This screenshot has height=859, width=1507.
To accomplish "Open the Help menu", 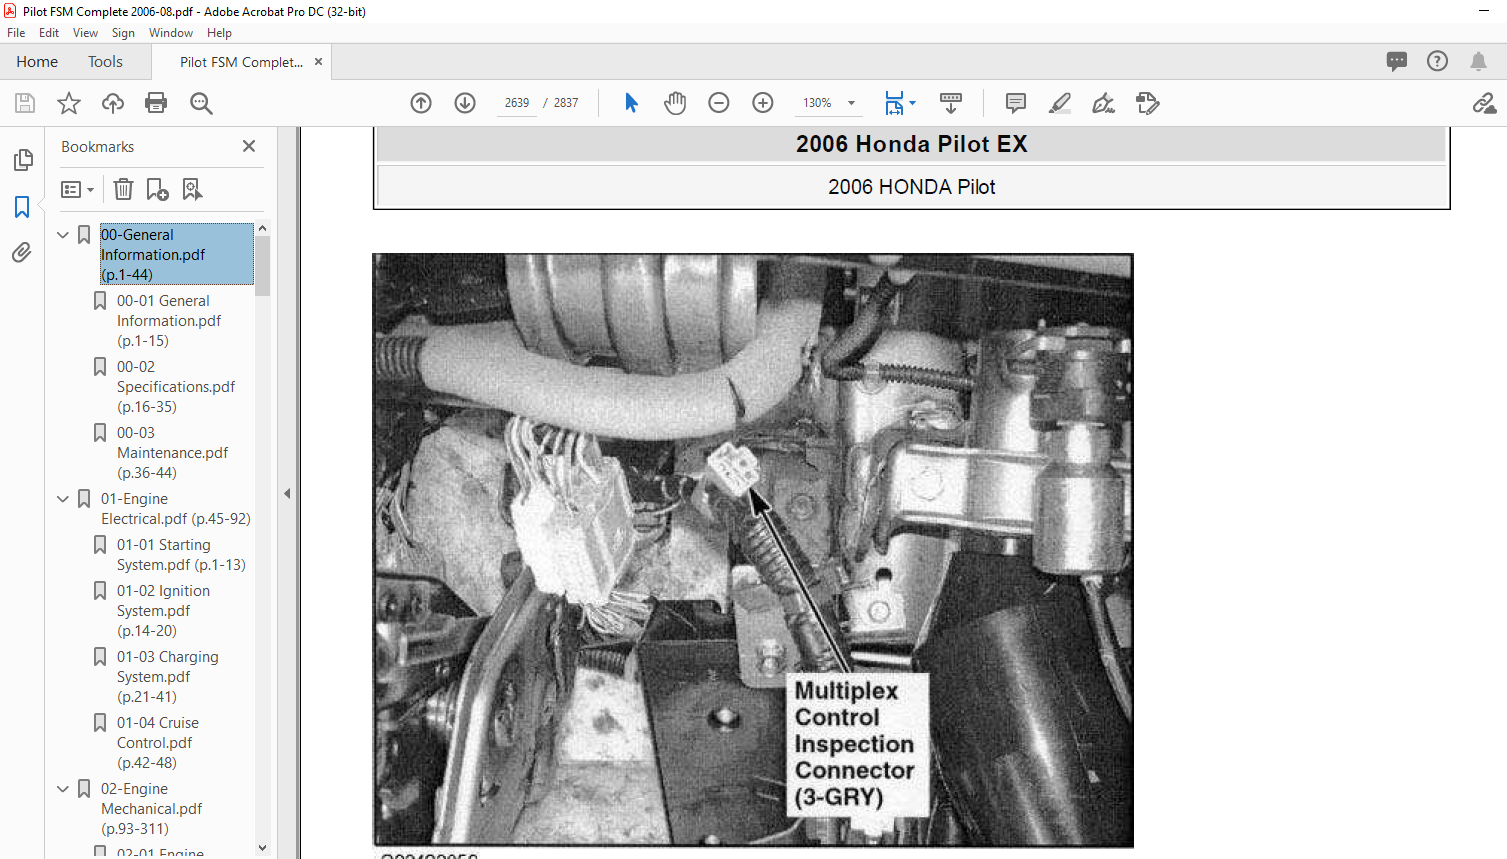I will tap(219, 33).
